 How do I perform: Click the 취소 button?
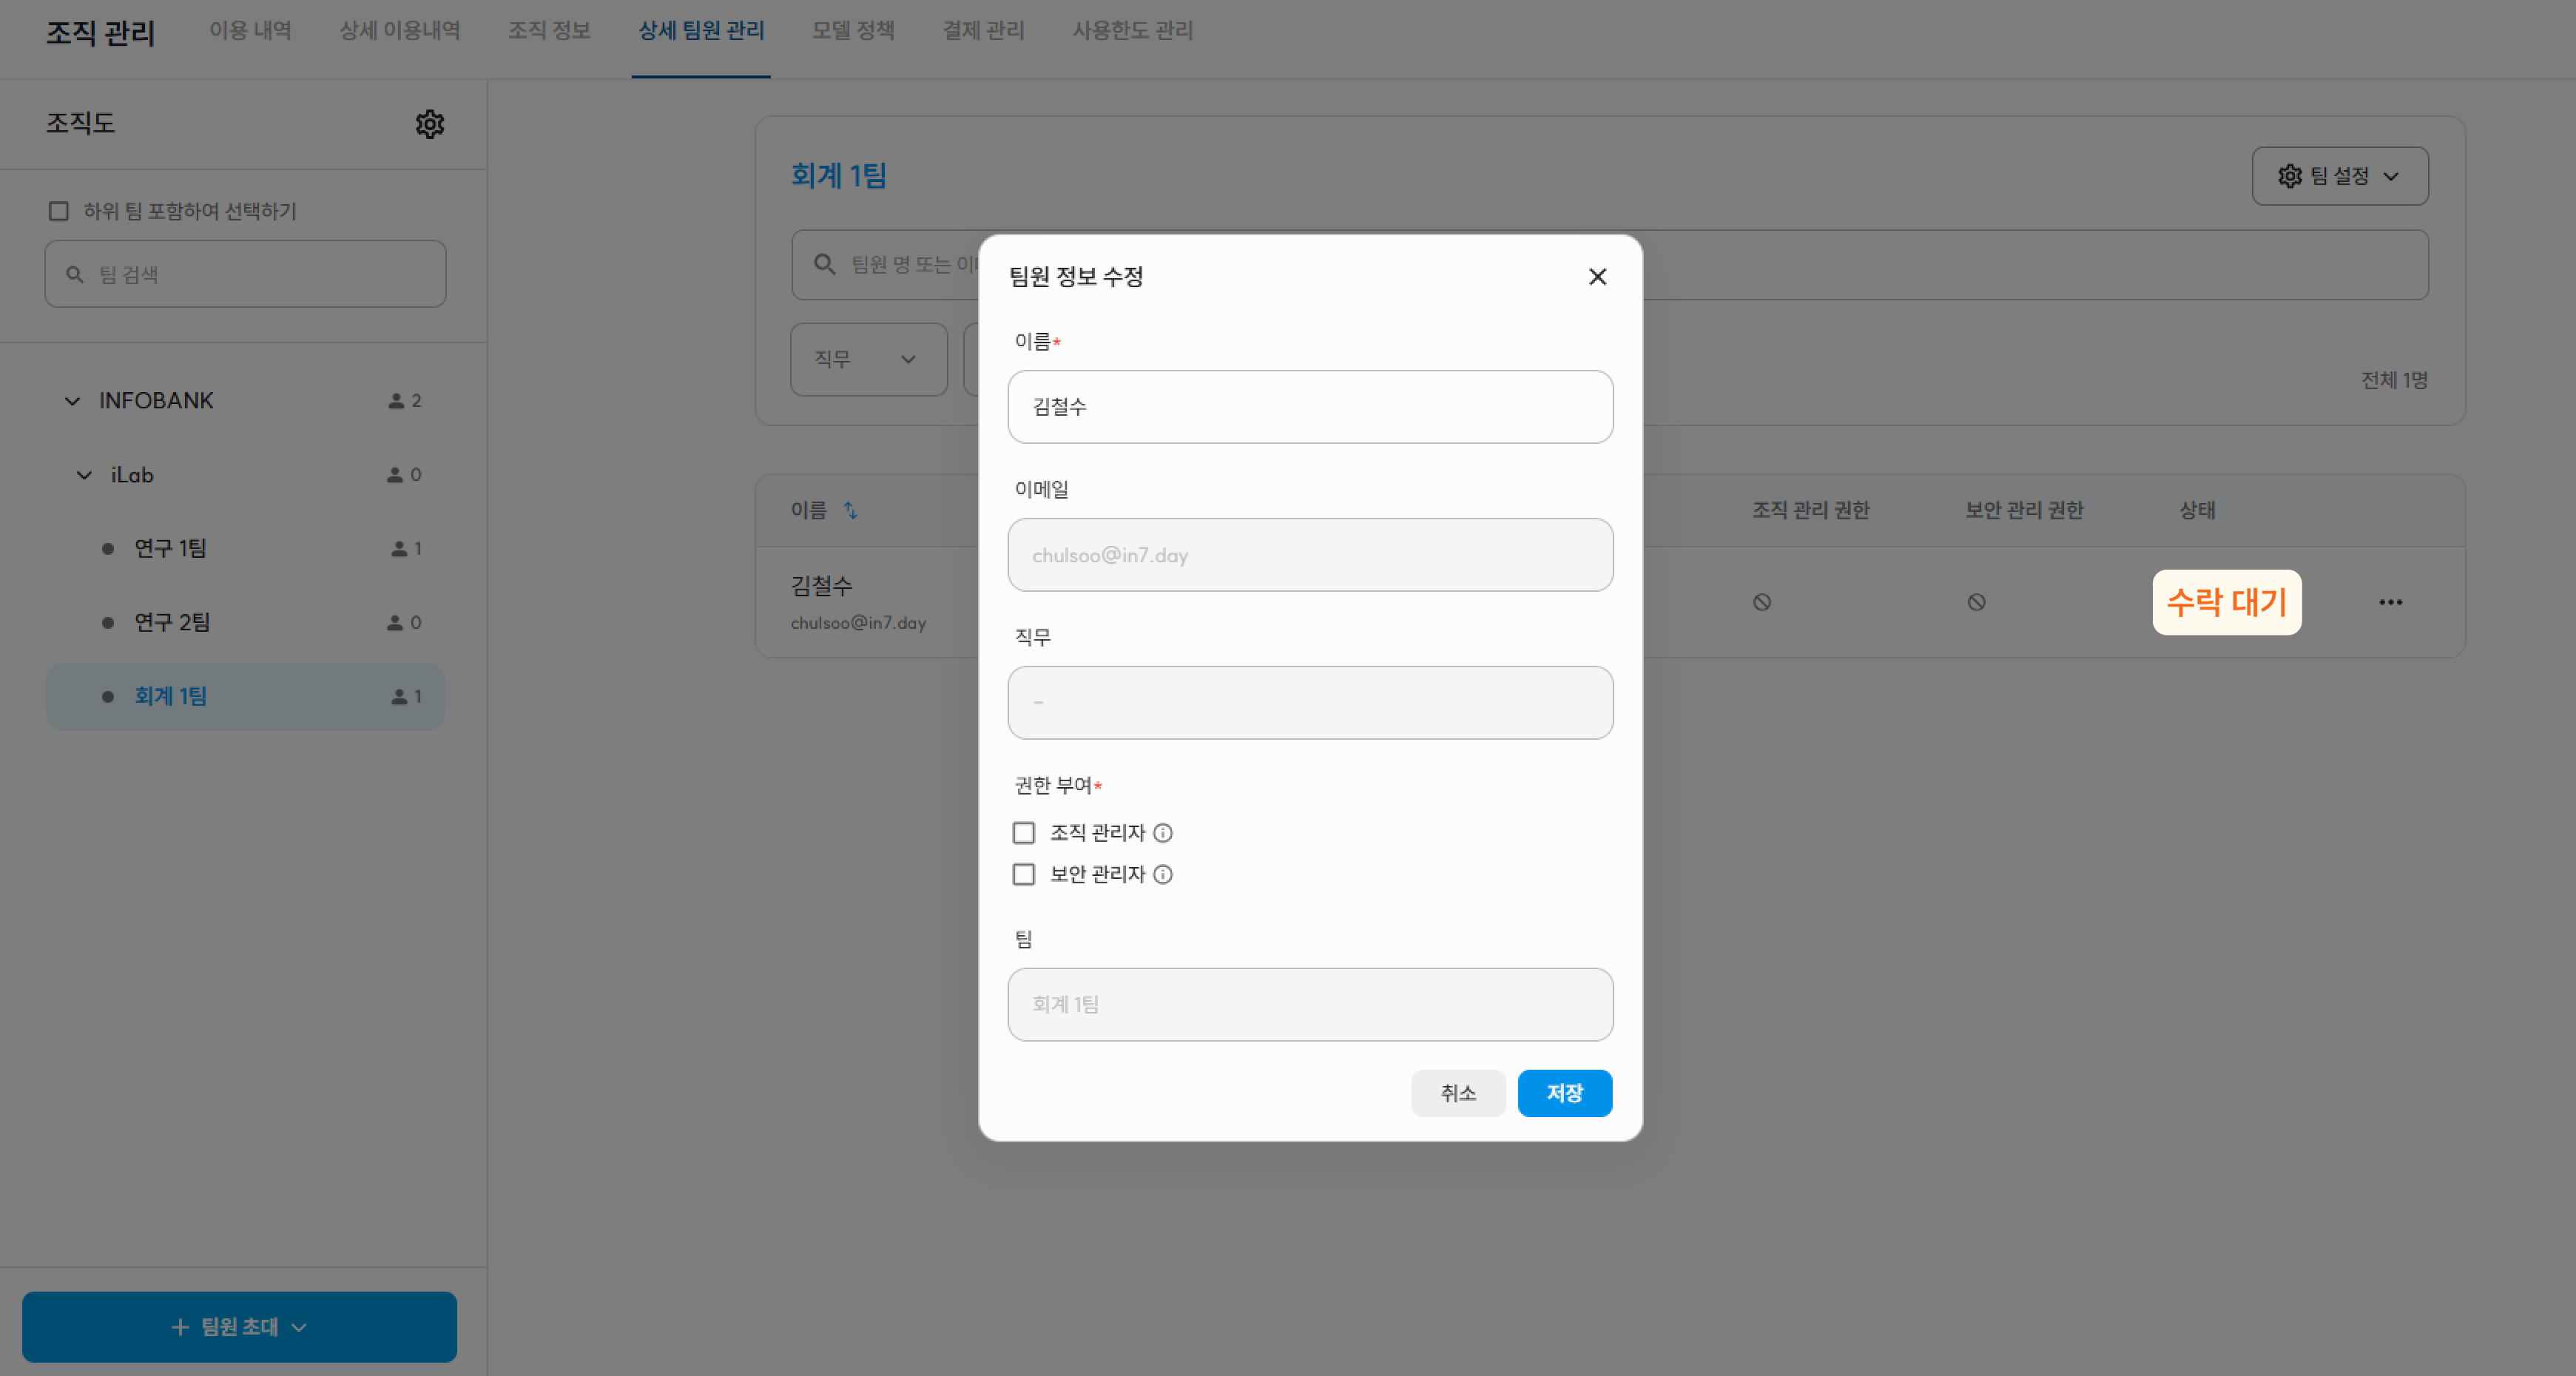[x=1457, y=1093]
